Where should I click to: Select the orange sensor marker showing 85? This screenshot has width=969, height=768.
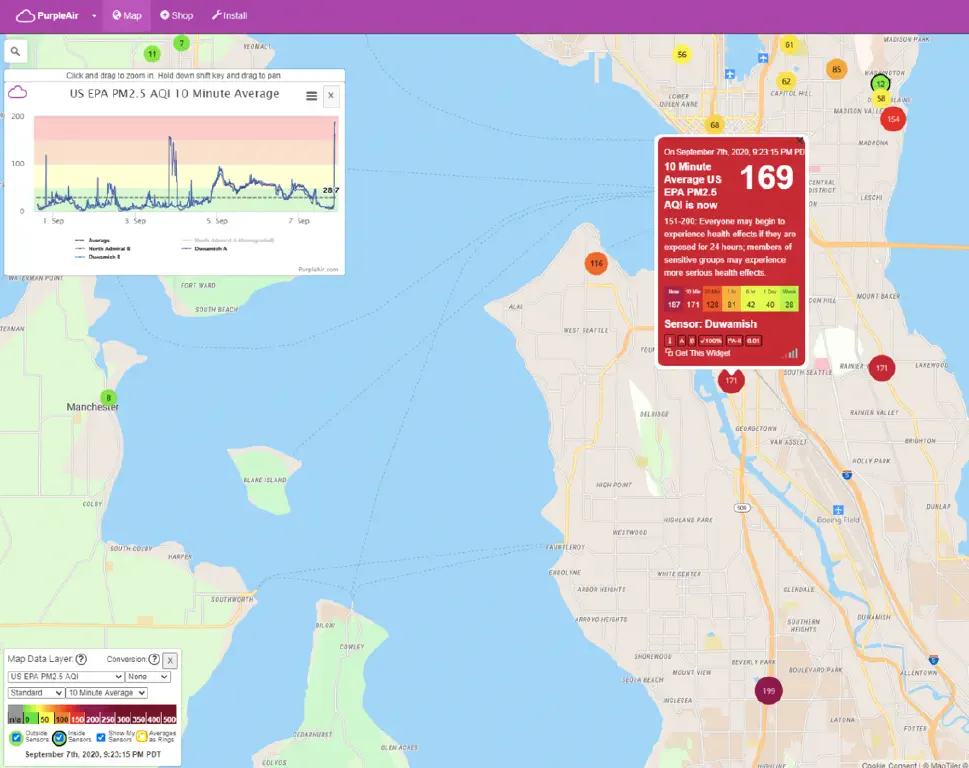(837, 69)
